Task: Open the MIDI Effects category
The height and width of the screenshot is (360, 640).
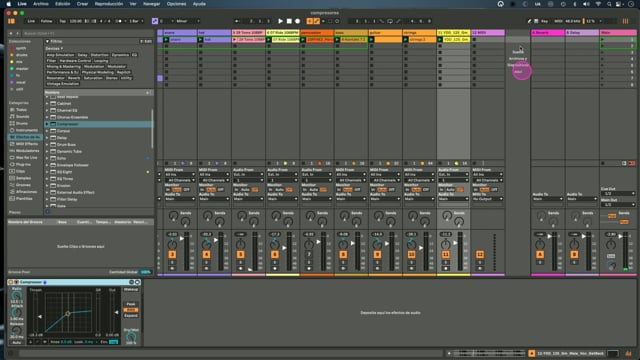Action: [26, 144]
